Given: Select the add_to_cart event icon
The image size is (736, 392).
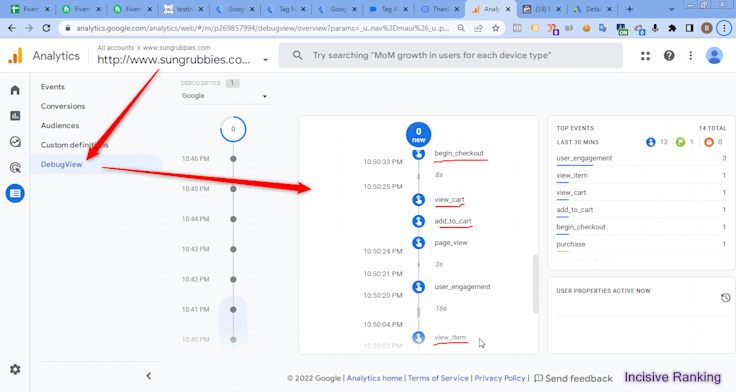Looking at the screenshot, I should coord(419,221).
